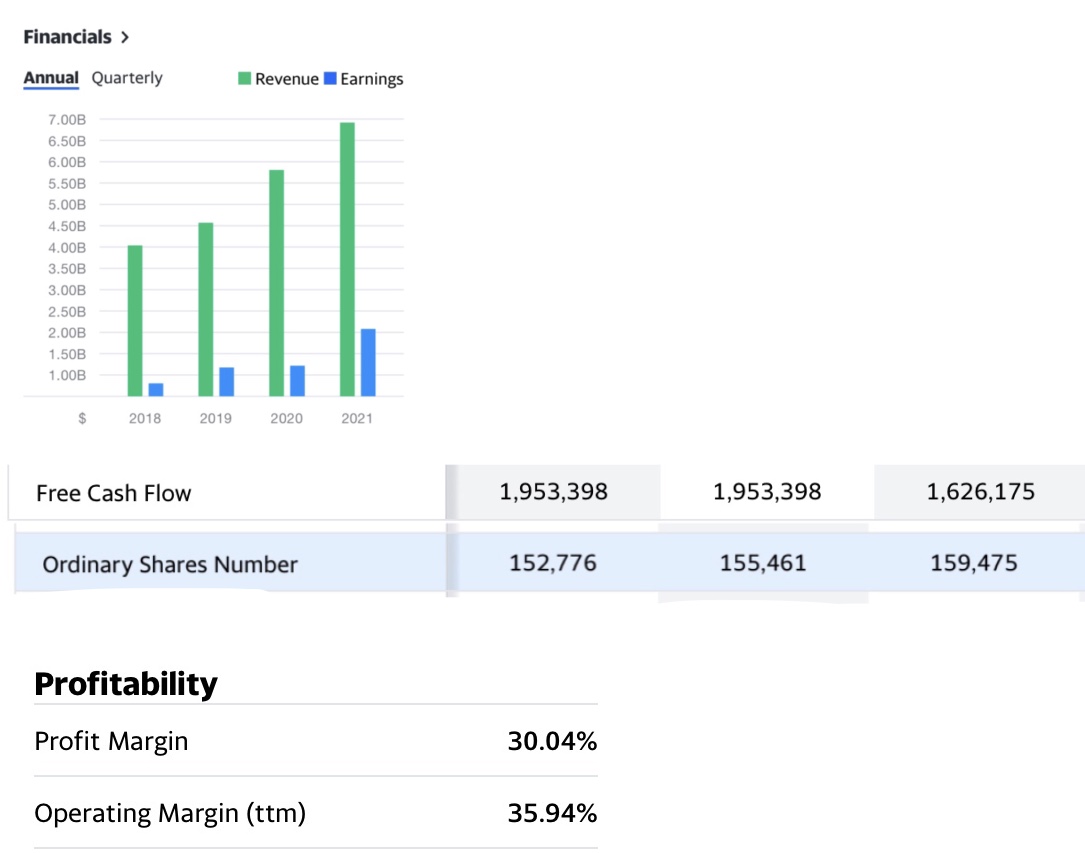1085x853 pixels.
Task: Switch to the Annual tab
Action: (x=50, y=78)
